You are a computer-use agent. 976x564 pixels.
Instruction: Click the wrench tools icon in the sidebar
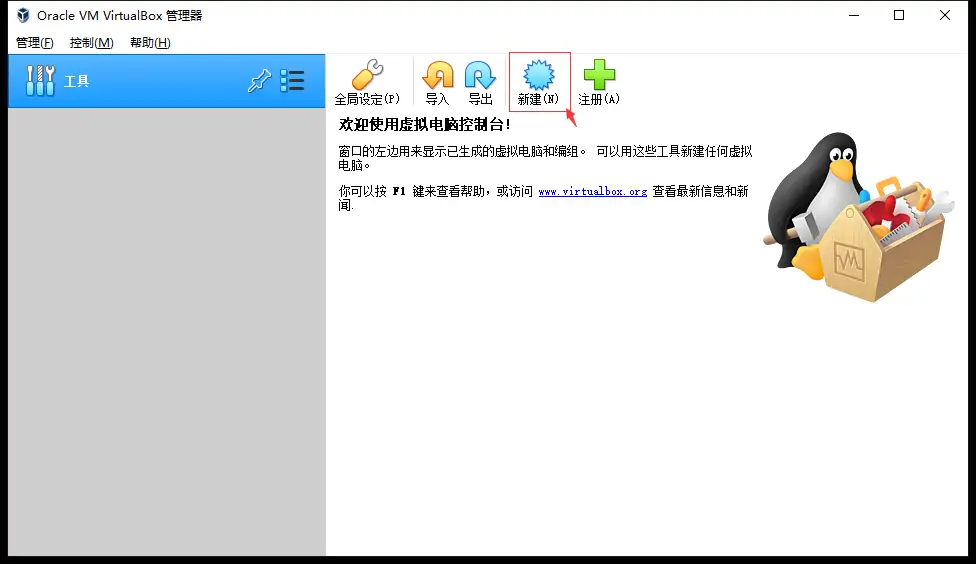coord(40,81)
